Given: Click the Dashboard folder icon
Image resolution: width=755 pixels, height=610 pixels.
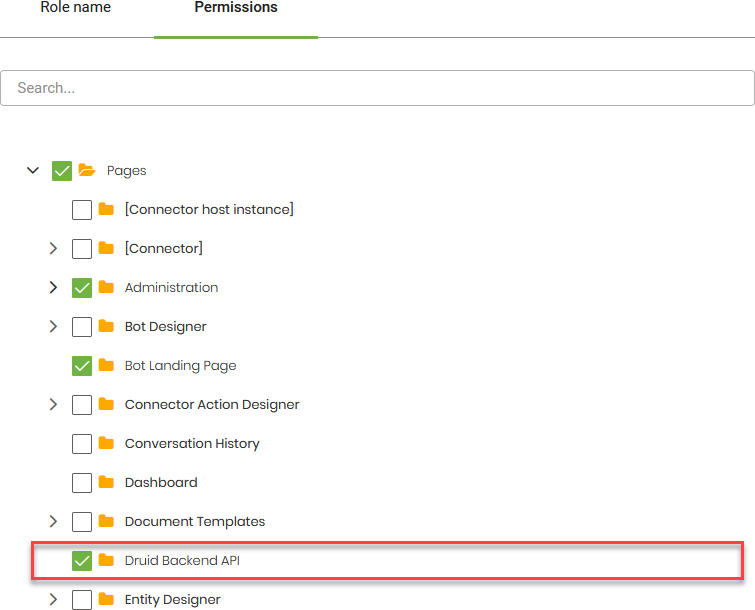Looking at the screenshot, I should click(x=106, y=483).
